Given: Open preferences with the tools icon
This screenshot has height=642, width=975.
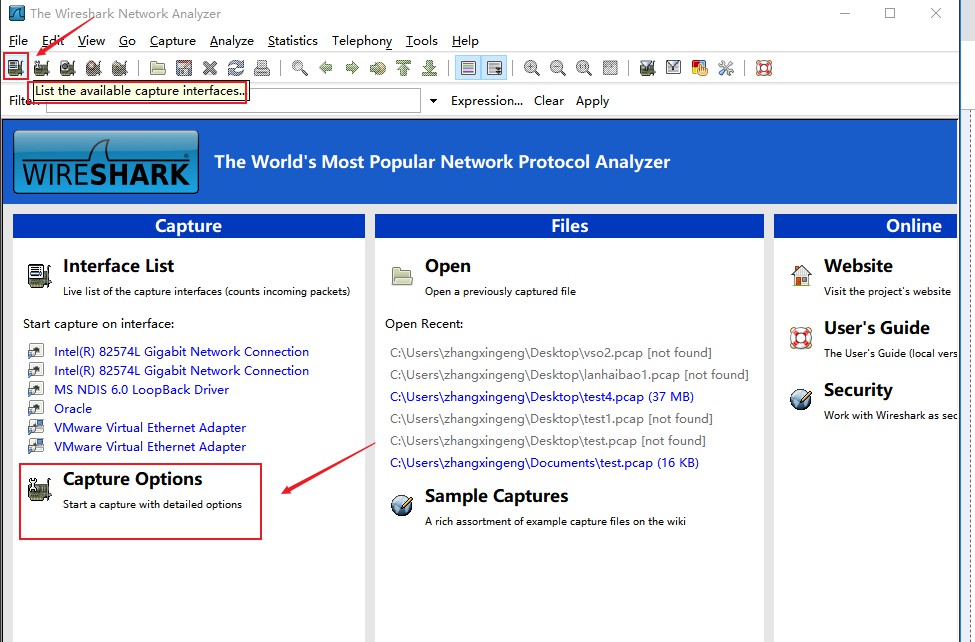Looking at the screenshot, I should point(726,67).
